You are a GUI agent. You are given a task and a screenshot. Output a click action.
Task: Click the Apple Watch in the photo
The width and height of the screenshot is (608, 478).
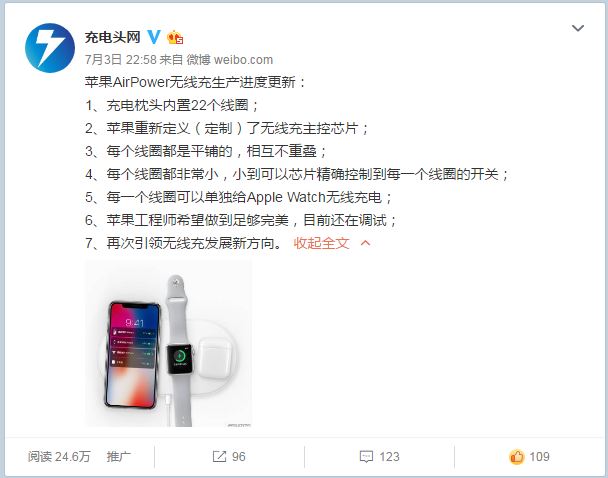(179, 351)
